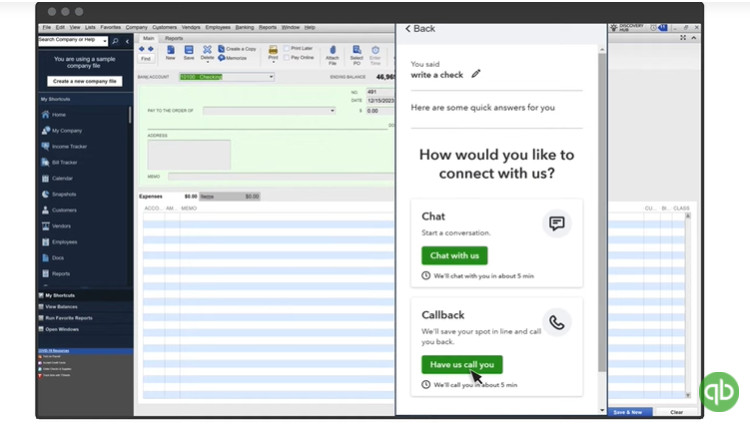The image size is (750, 425).
Task: Enable the Pay Online checkbox
Action: click(287, 57)
